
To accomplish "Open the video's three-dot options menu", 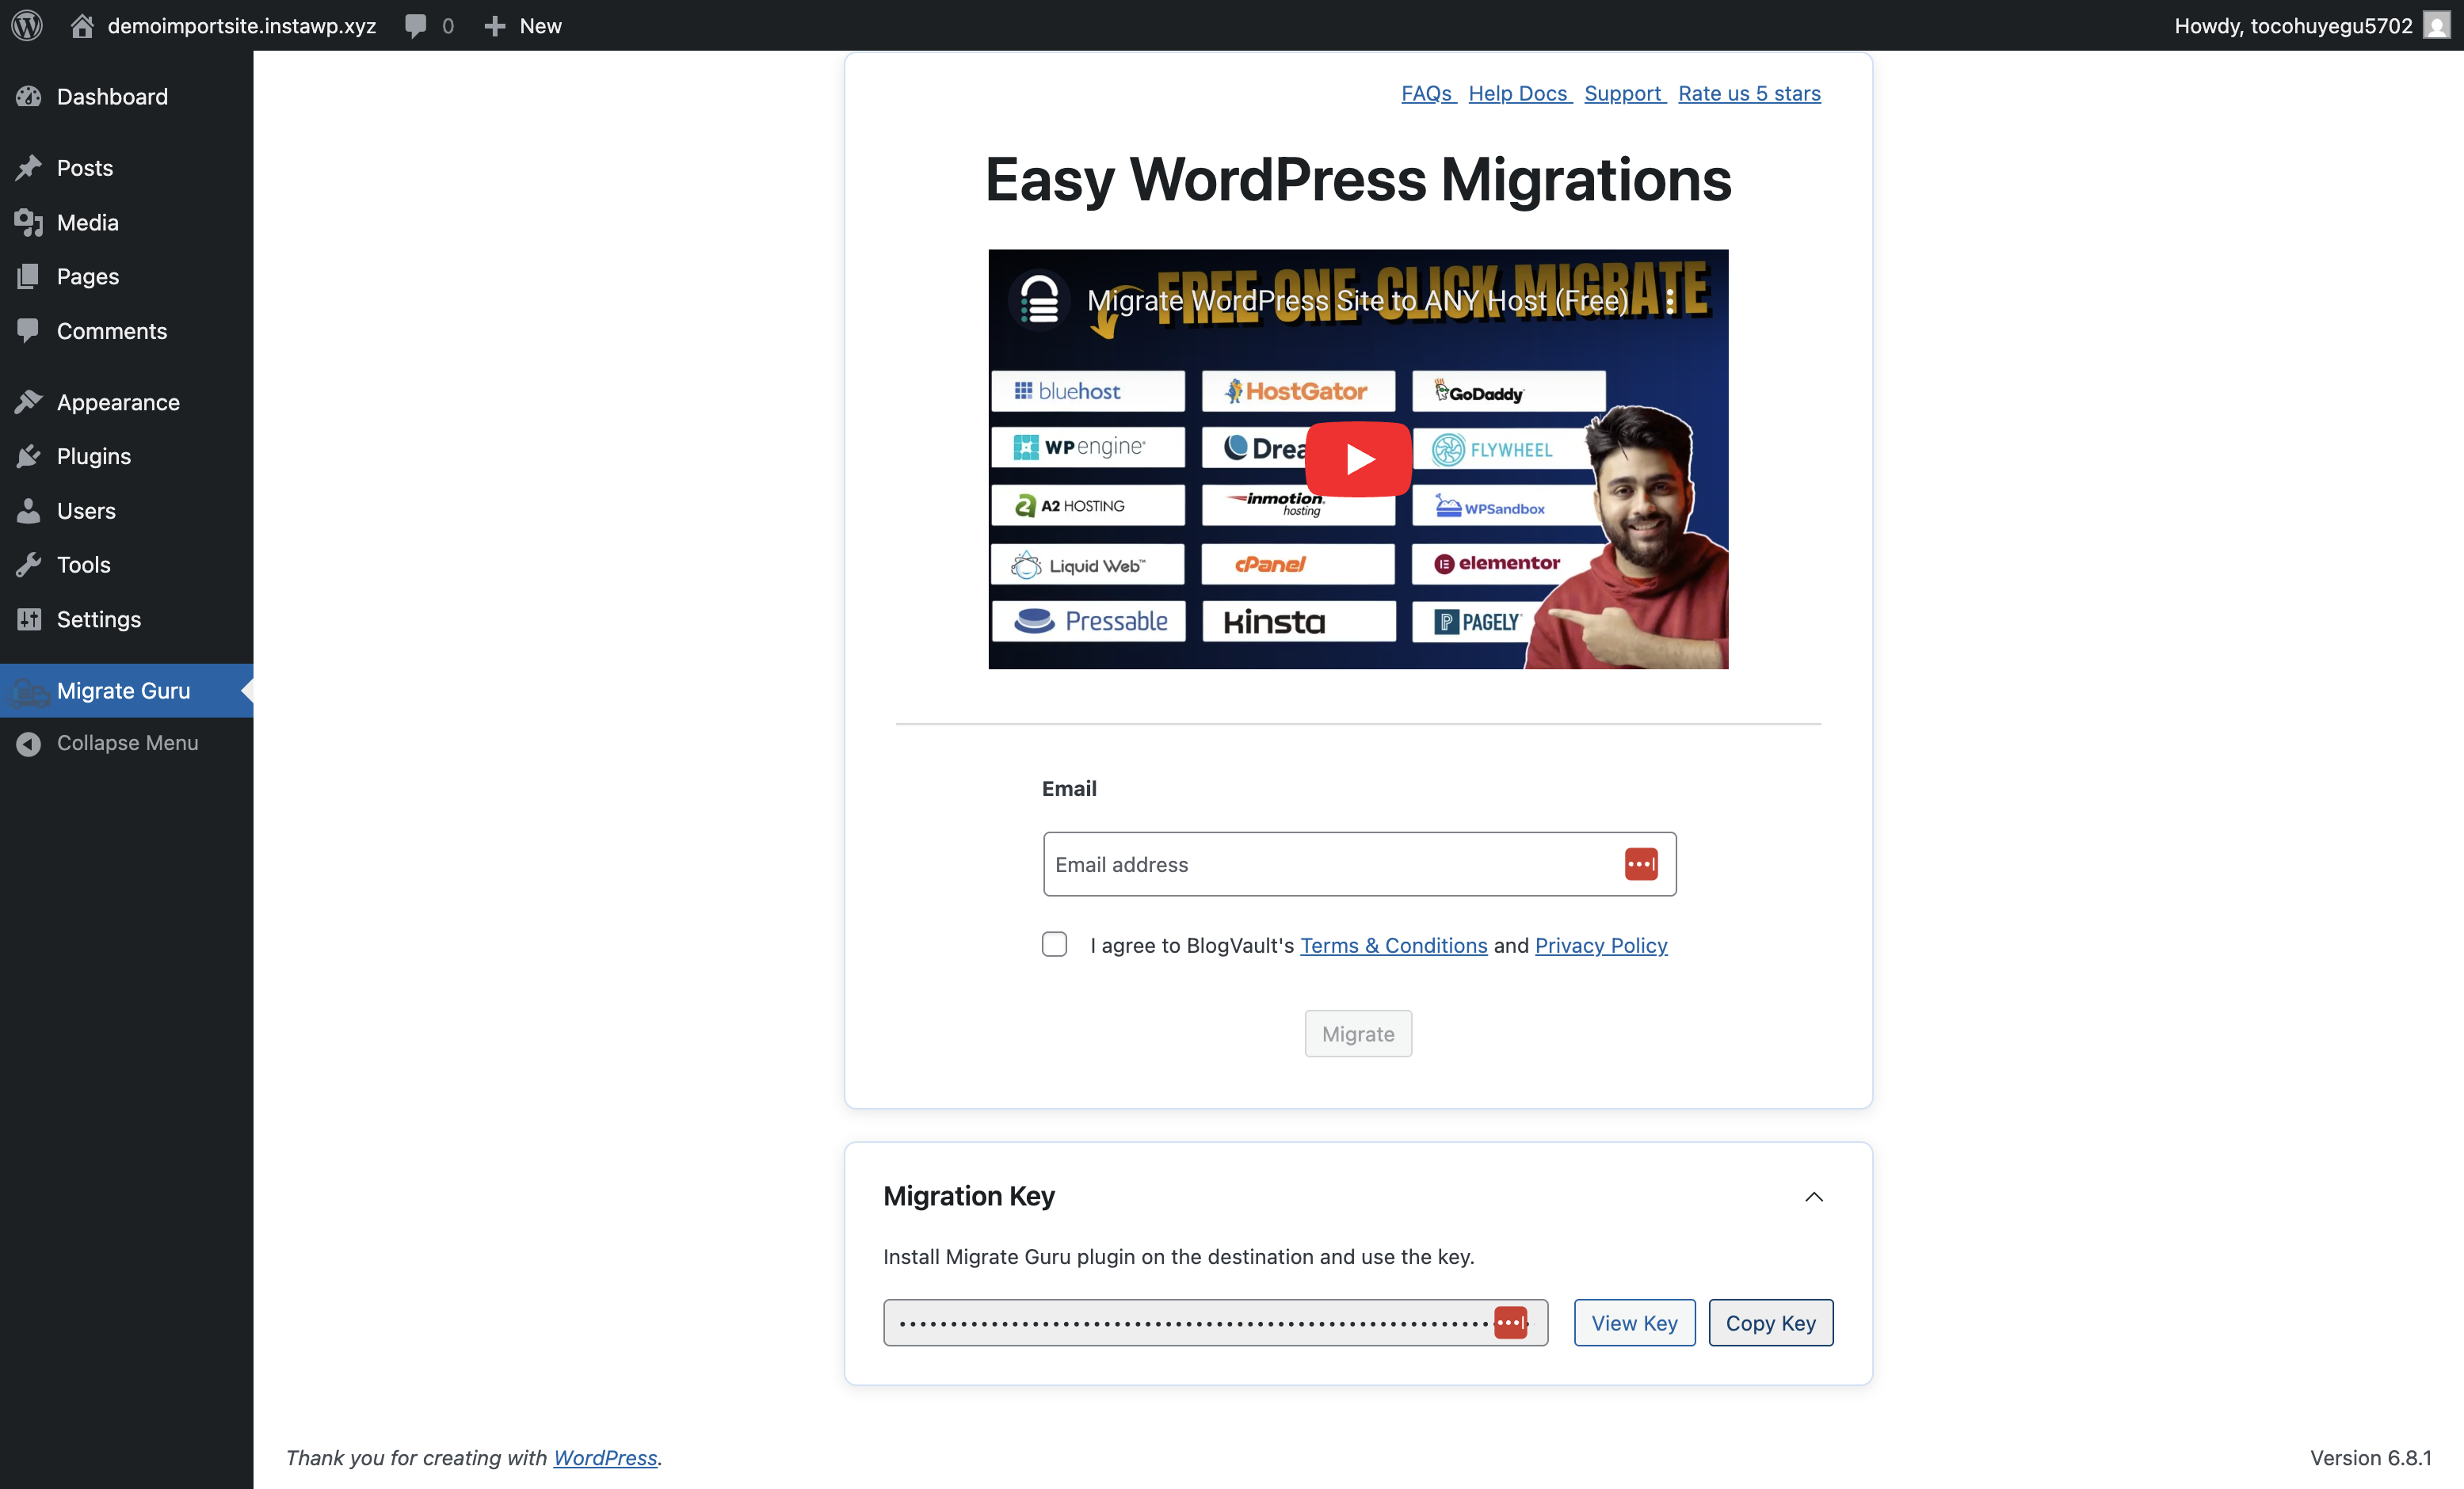I will [1670, 301].
